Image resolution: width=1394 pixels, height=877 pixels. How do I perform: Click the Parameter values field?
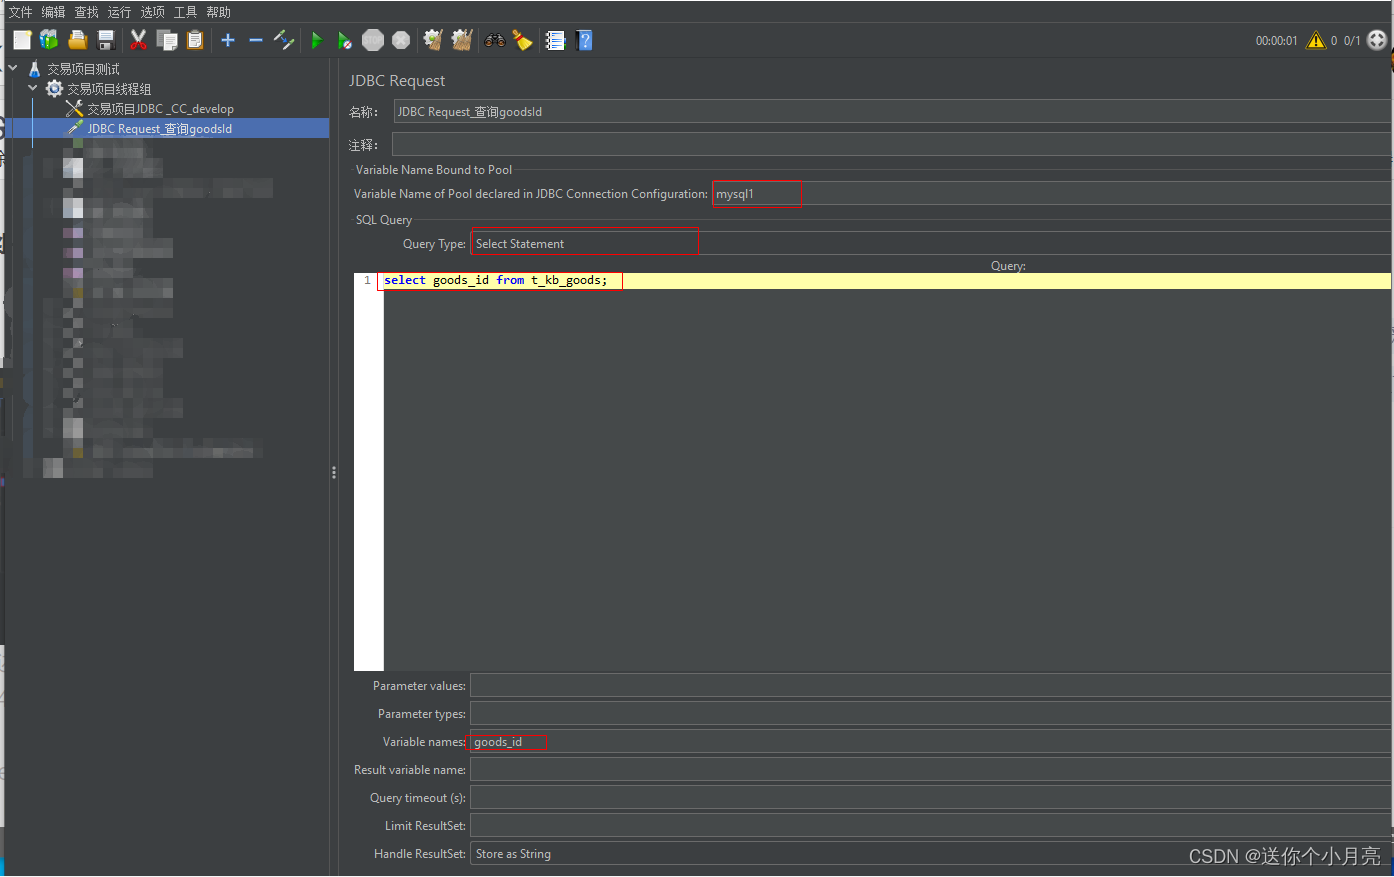[931, 685]
